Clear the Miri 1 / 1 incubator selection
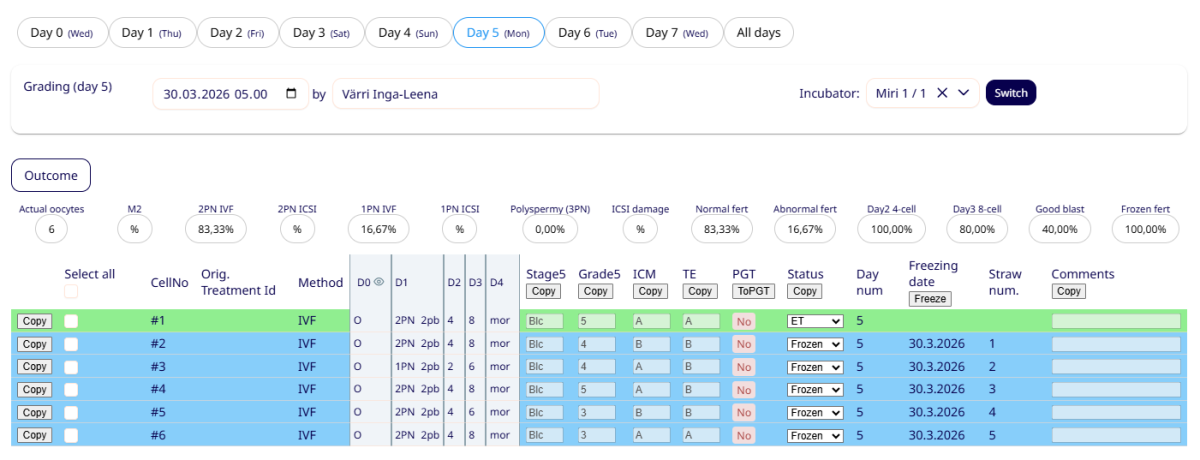Image resolution: width=1200 pixels, height=460 pixels. pyautogui.click(x=942, y=93)
